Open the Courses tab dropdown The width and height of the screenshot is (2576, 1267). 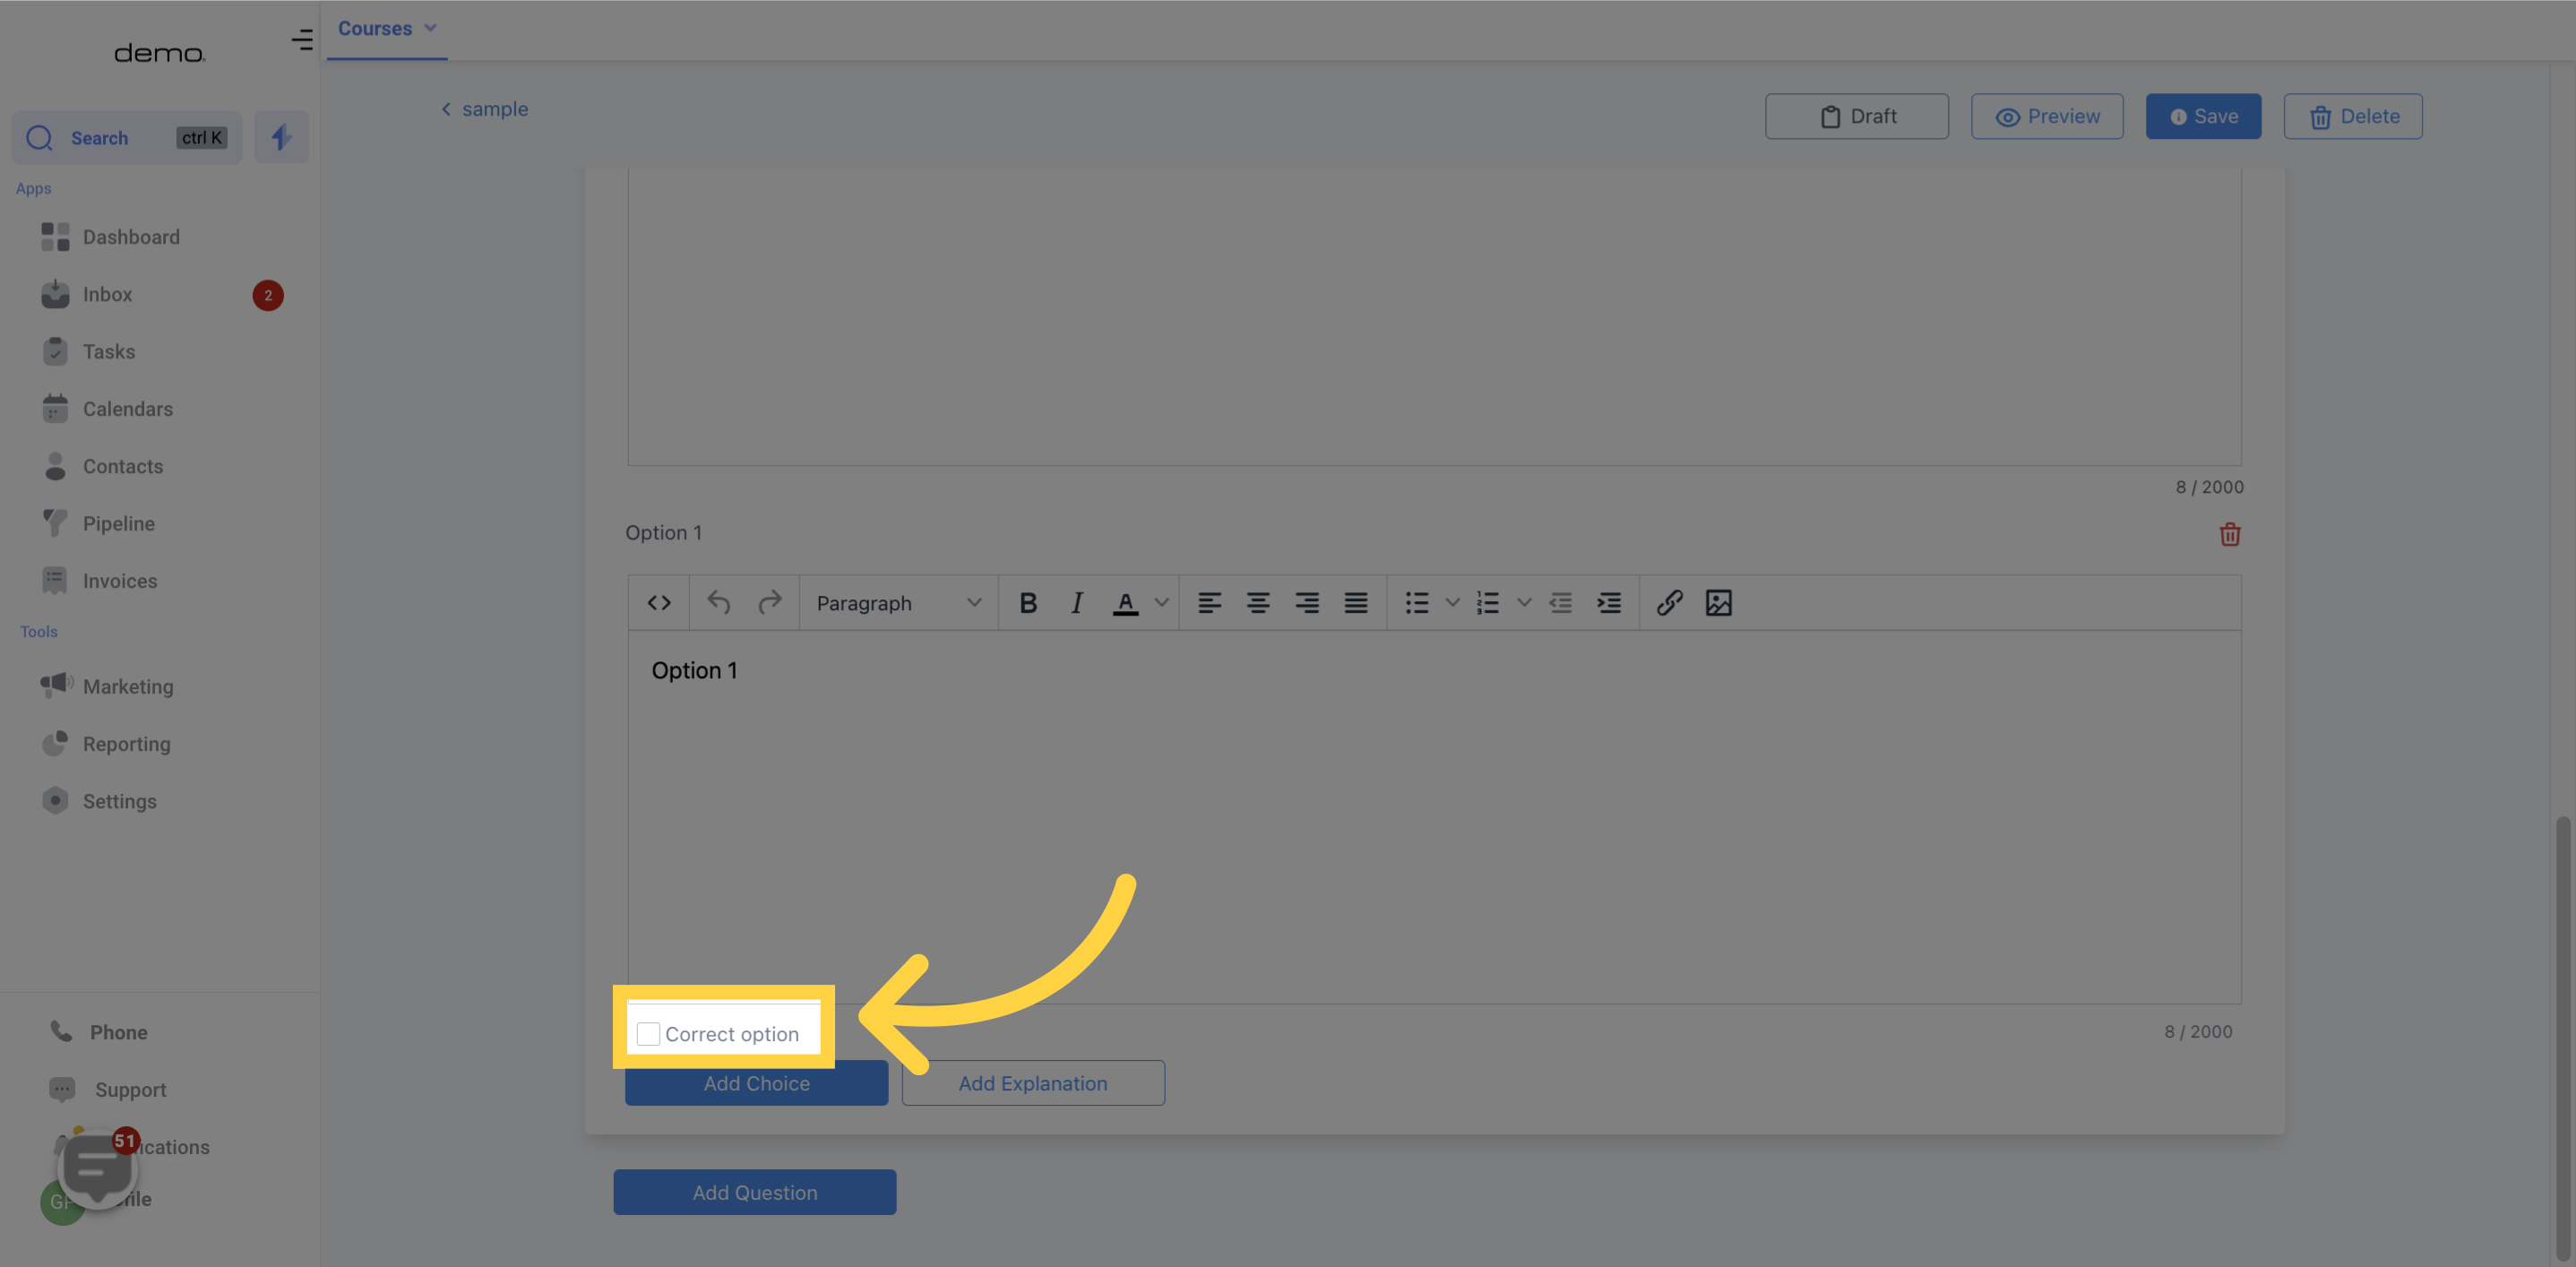387,29
